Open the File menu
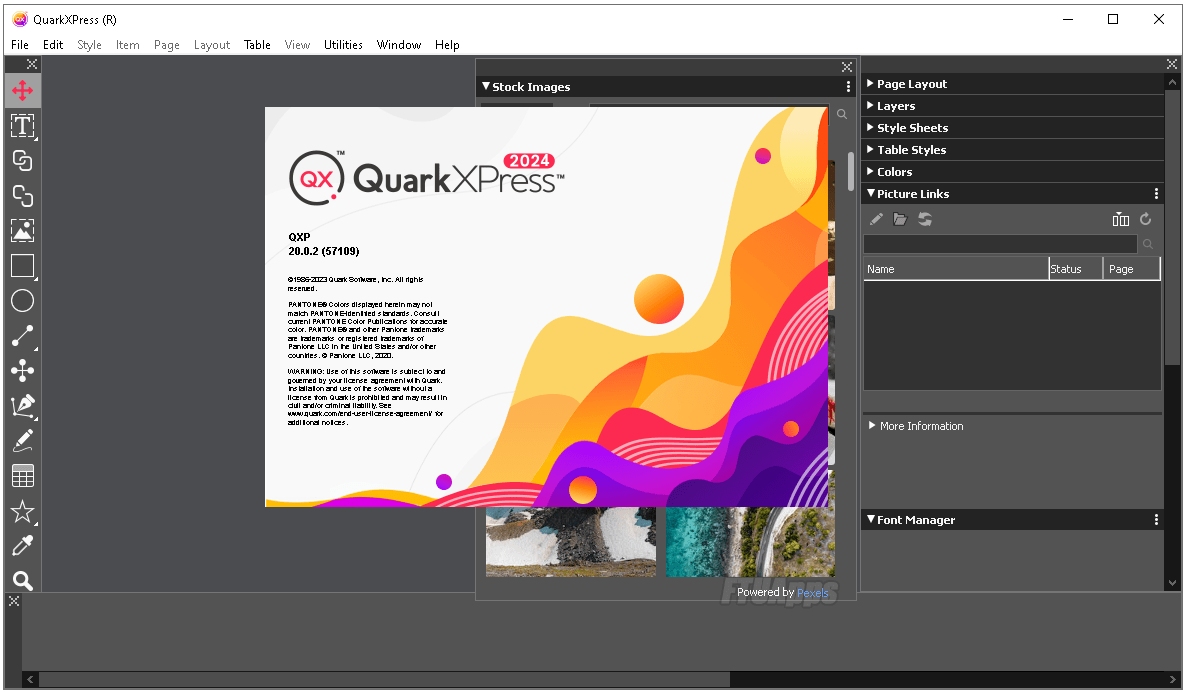 click(x=20, y=45)
